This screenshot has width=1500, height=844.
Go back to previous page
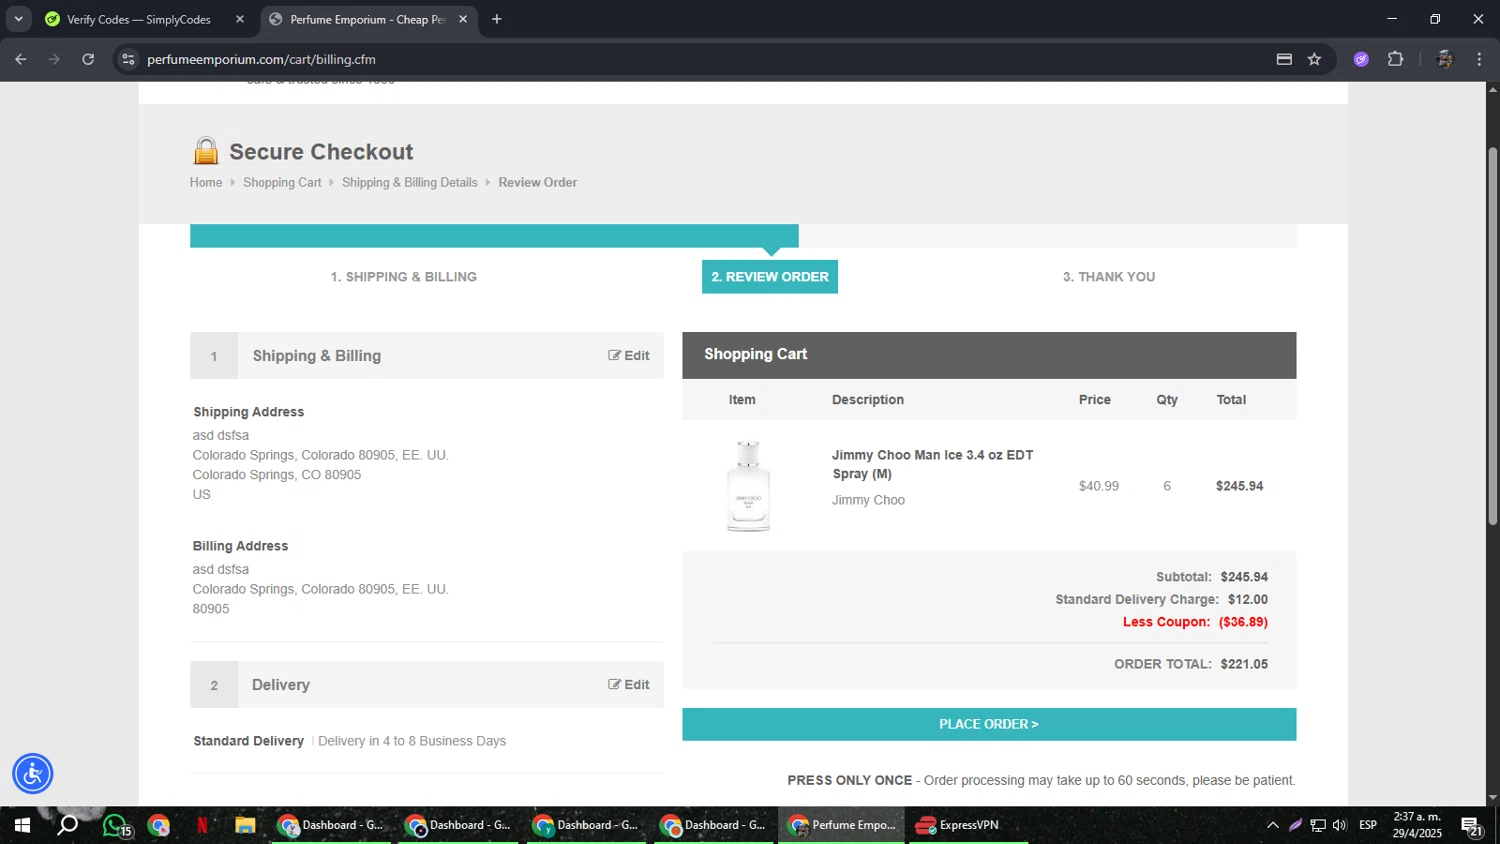click(21, 59)
